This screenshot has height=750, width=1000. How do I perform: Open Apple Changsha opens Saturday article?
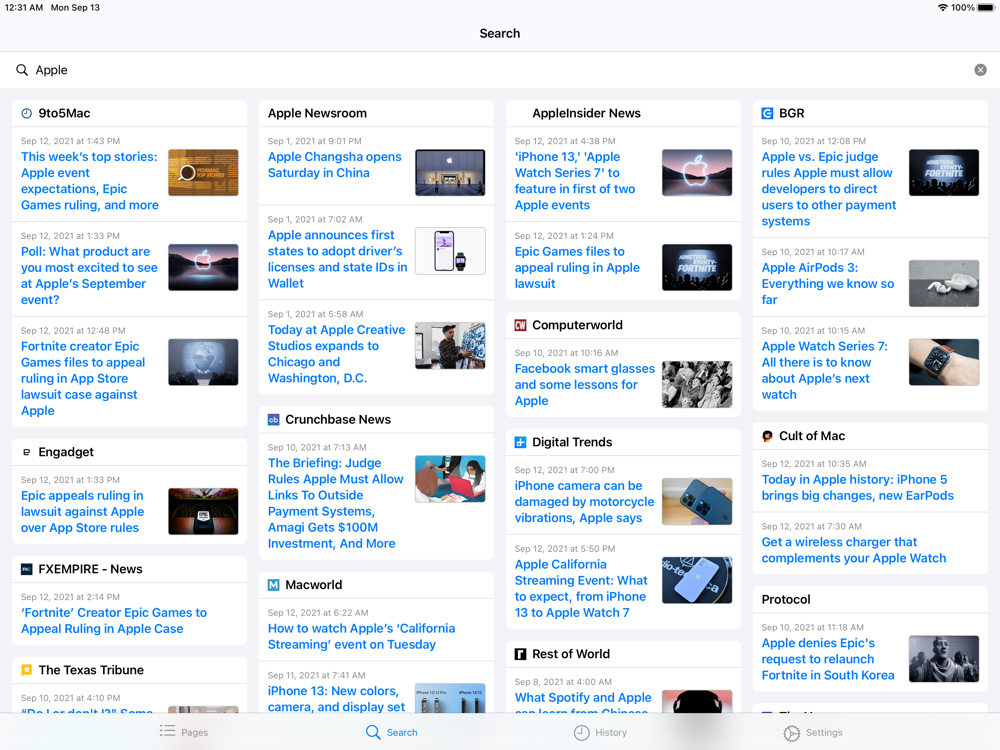point(334,165)
